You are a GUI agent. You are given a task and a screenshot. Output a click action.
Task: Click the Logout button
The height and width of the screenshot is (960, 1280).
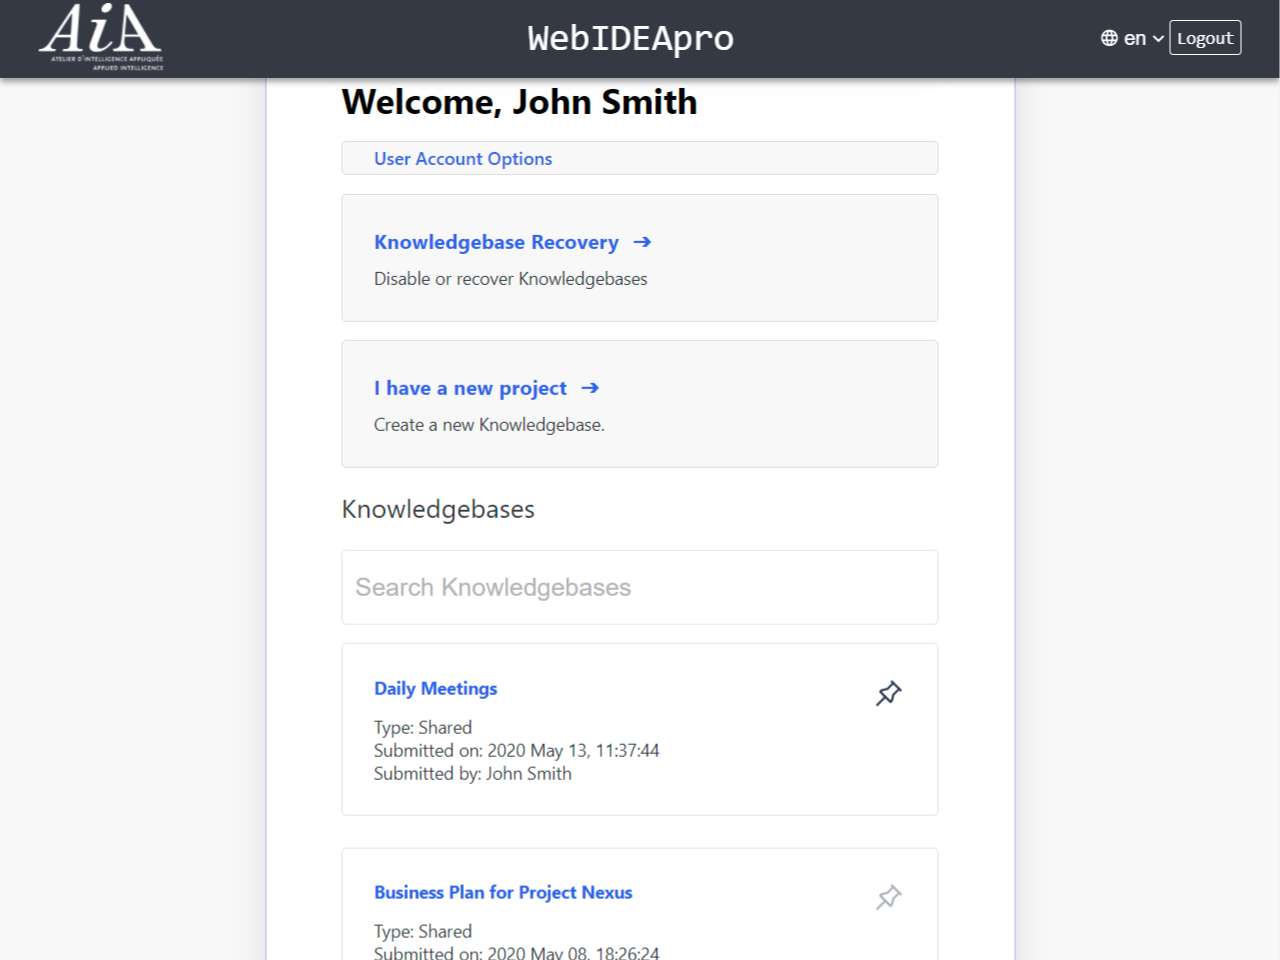point(1205,38)
